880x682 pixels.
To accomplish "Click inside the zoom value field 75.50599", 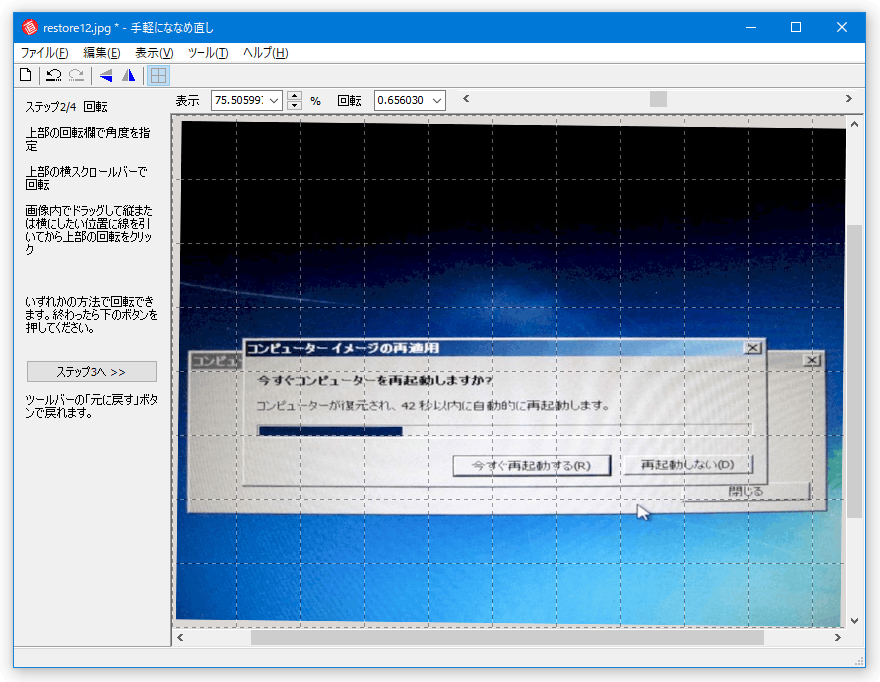I will click(x=239, y=100).
